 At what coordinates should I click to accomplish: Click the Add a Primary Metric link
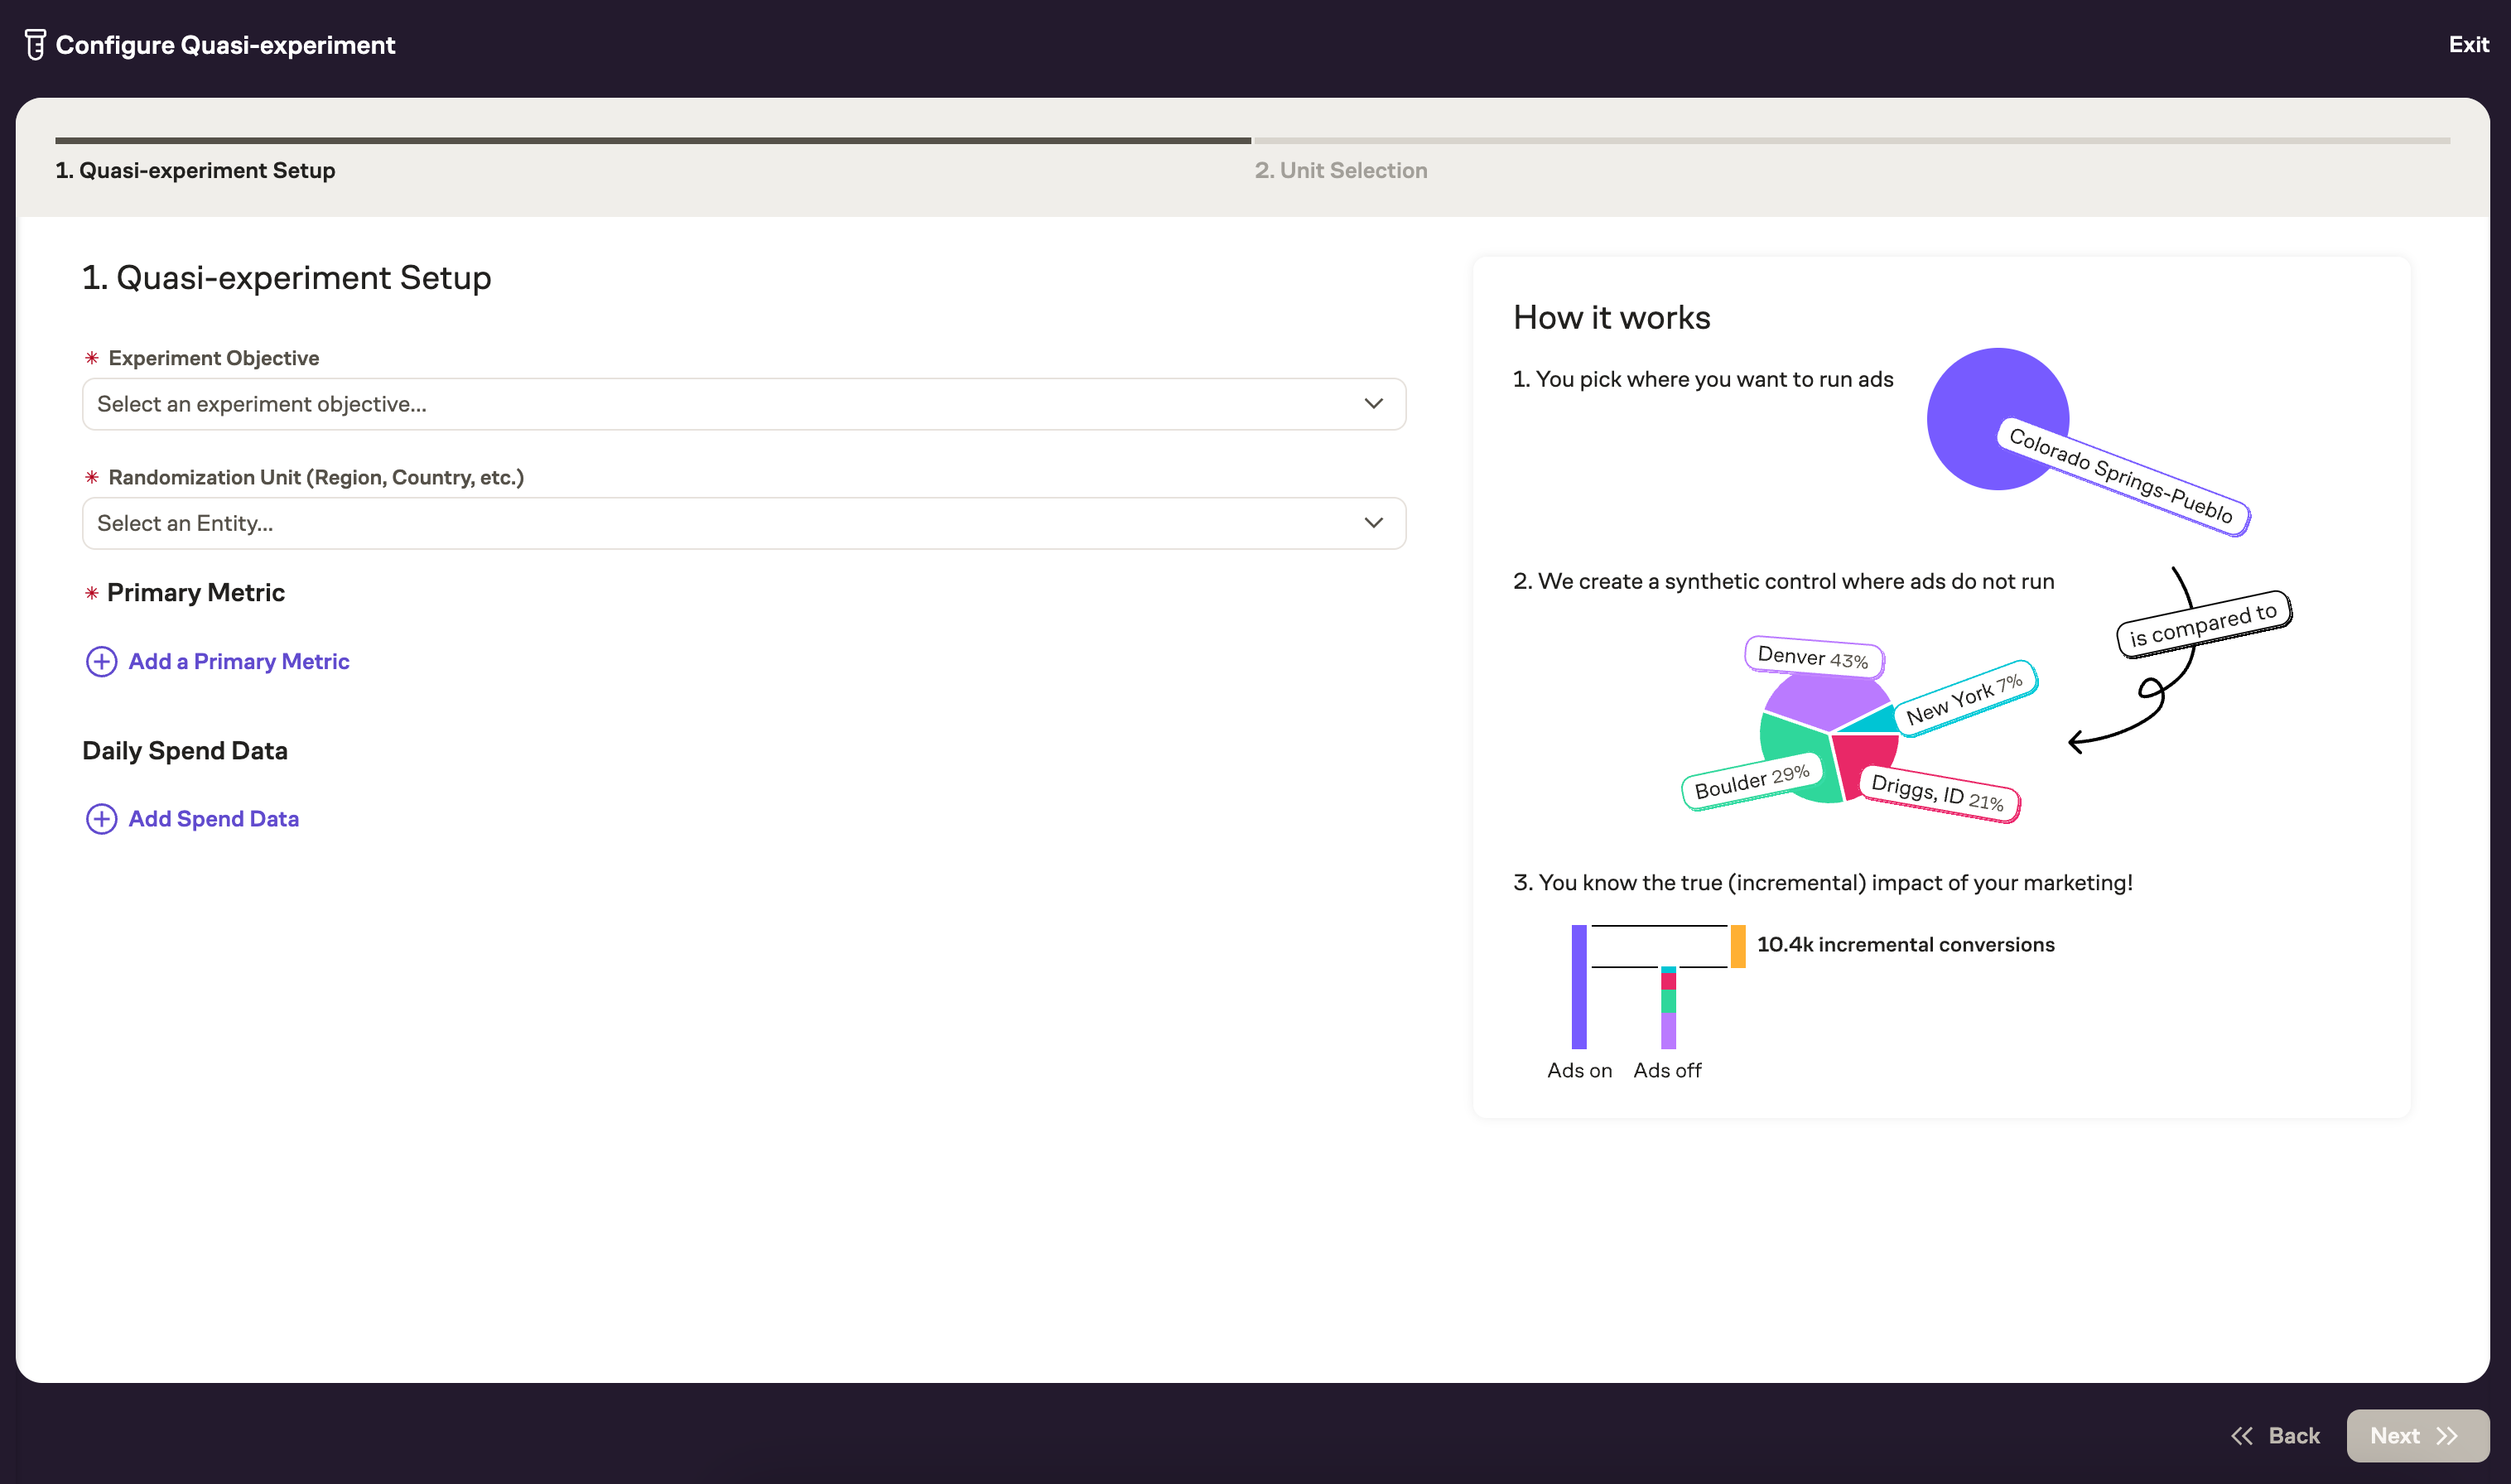point(238,661)
